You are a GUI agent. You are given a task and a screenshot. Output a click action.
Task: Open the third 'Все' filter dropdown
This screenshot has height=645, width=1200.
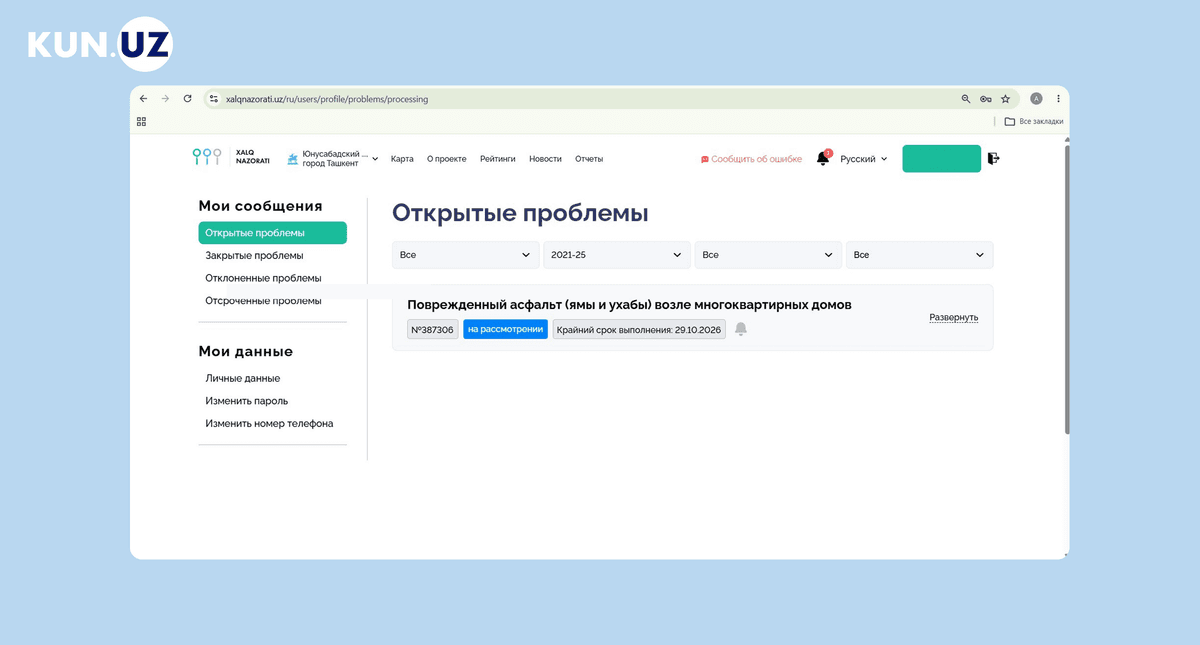(x=768, y=255)
